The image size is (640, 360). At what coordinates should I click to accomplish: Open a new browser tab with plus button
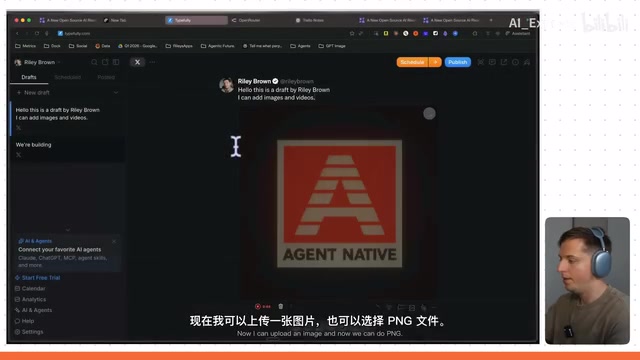tap(491, 20)
